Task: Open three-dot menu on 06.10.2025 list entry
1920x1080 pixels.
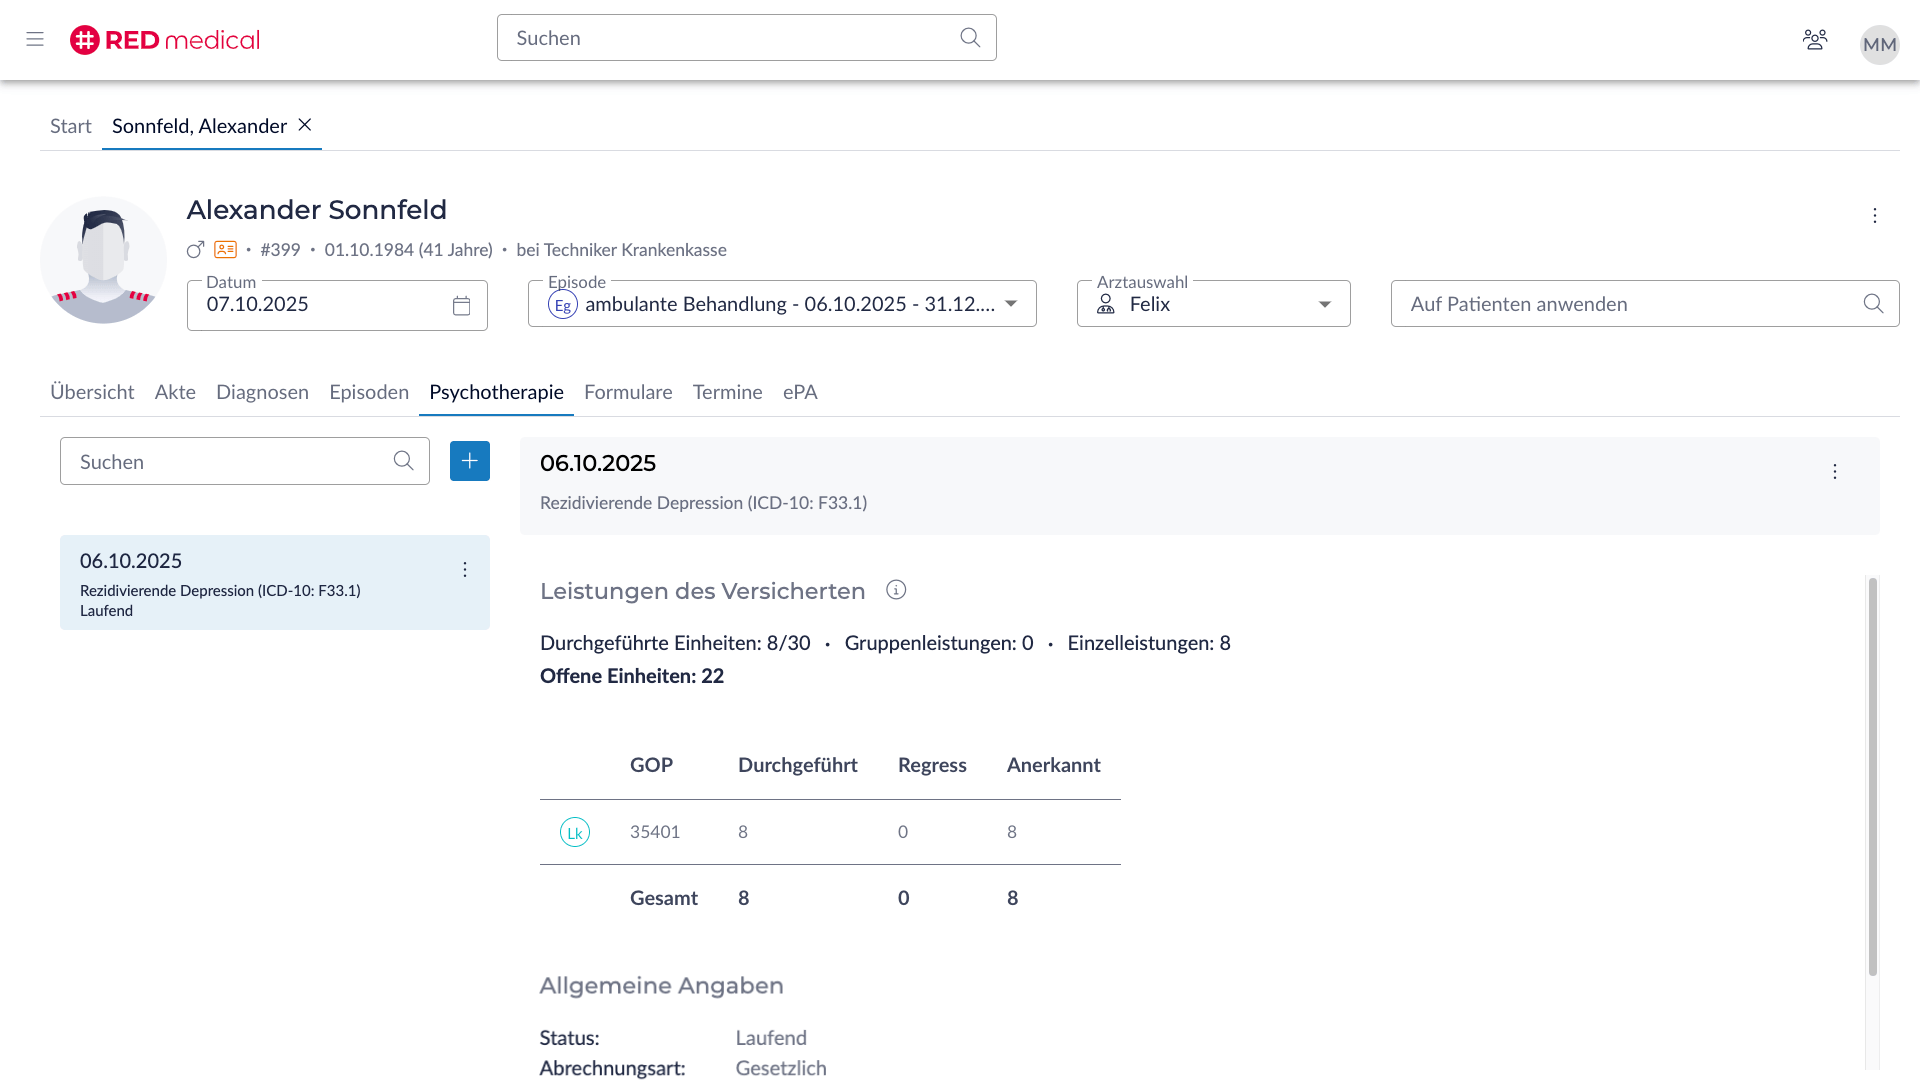Action: pos(465,570)
